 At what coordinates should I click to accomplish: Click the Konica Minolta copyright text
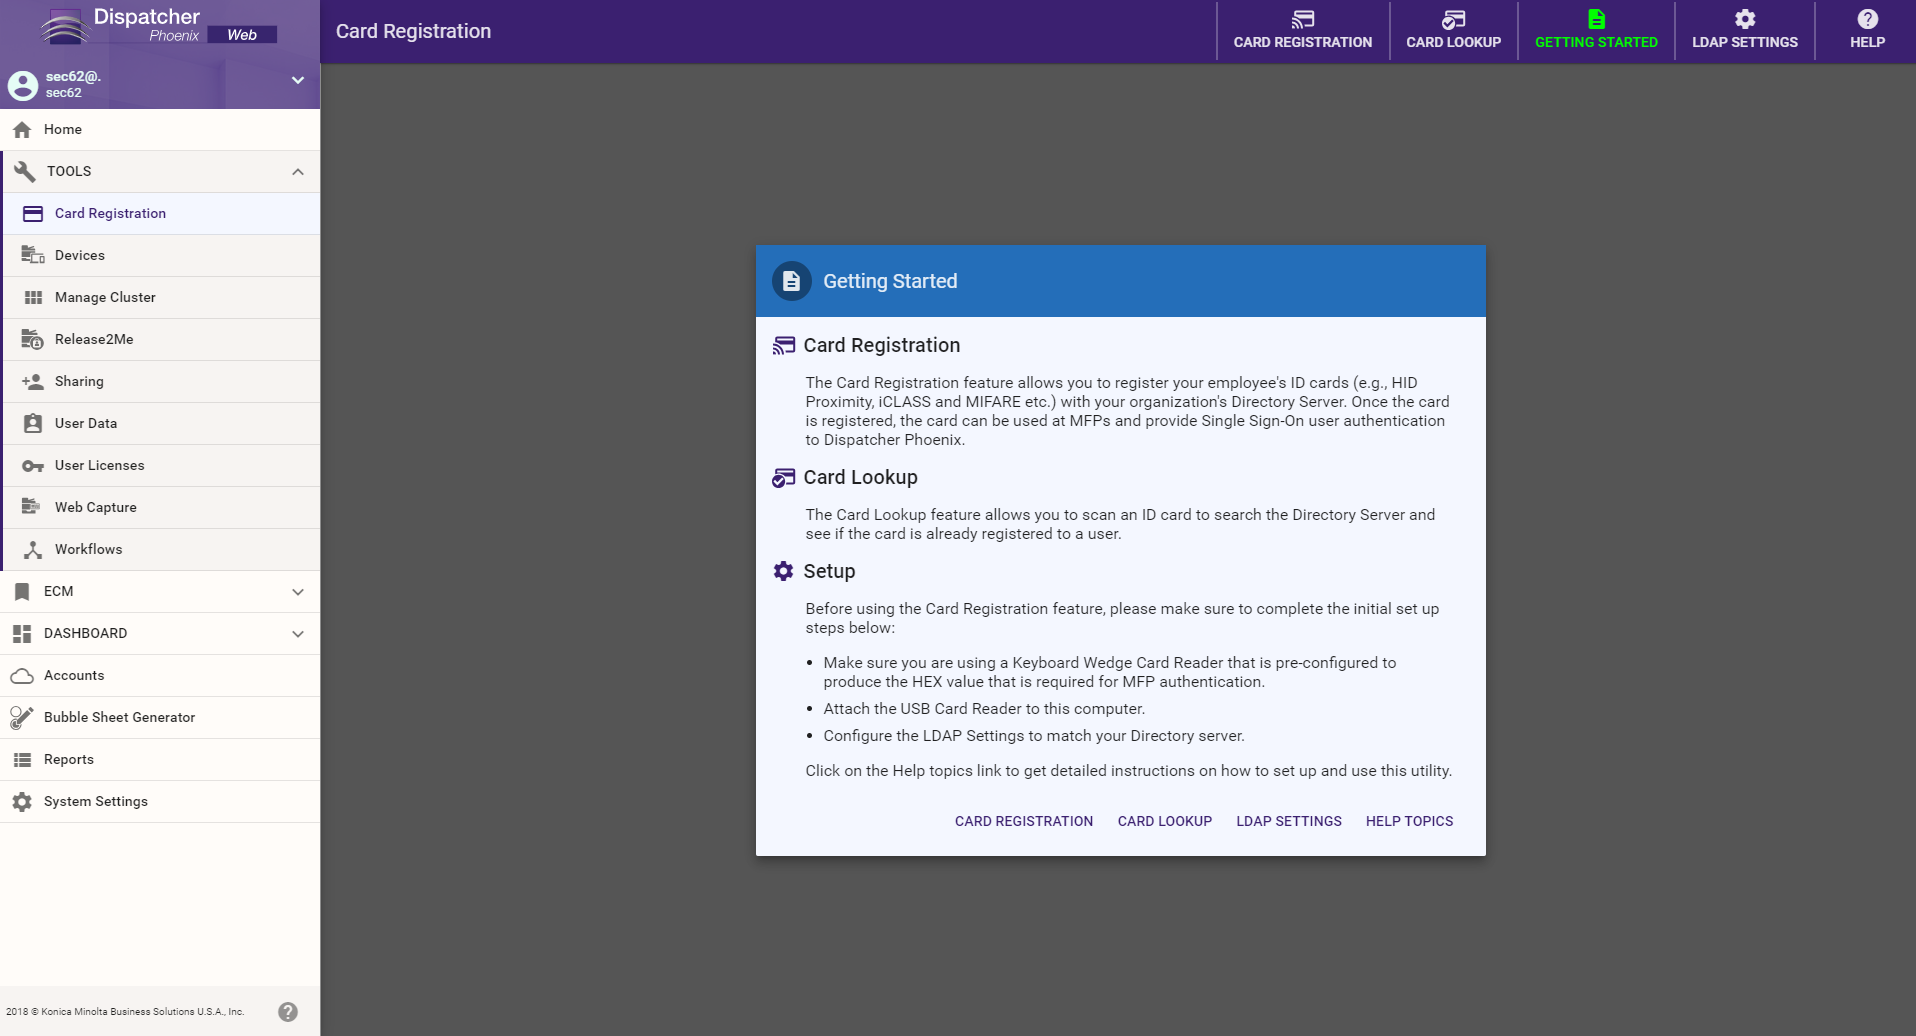point(125,1012)
